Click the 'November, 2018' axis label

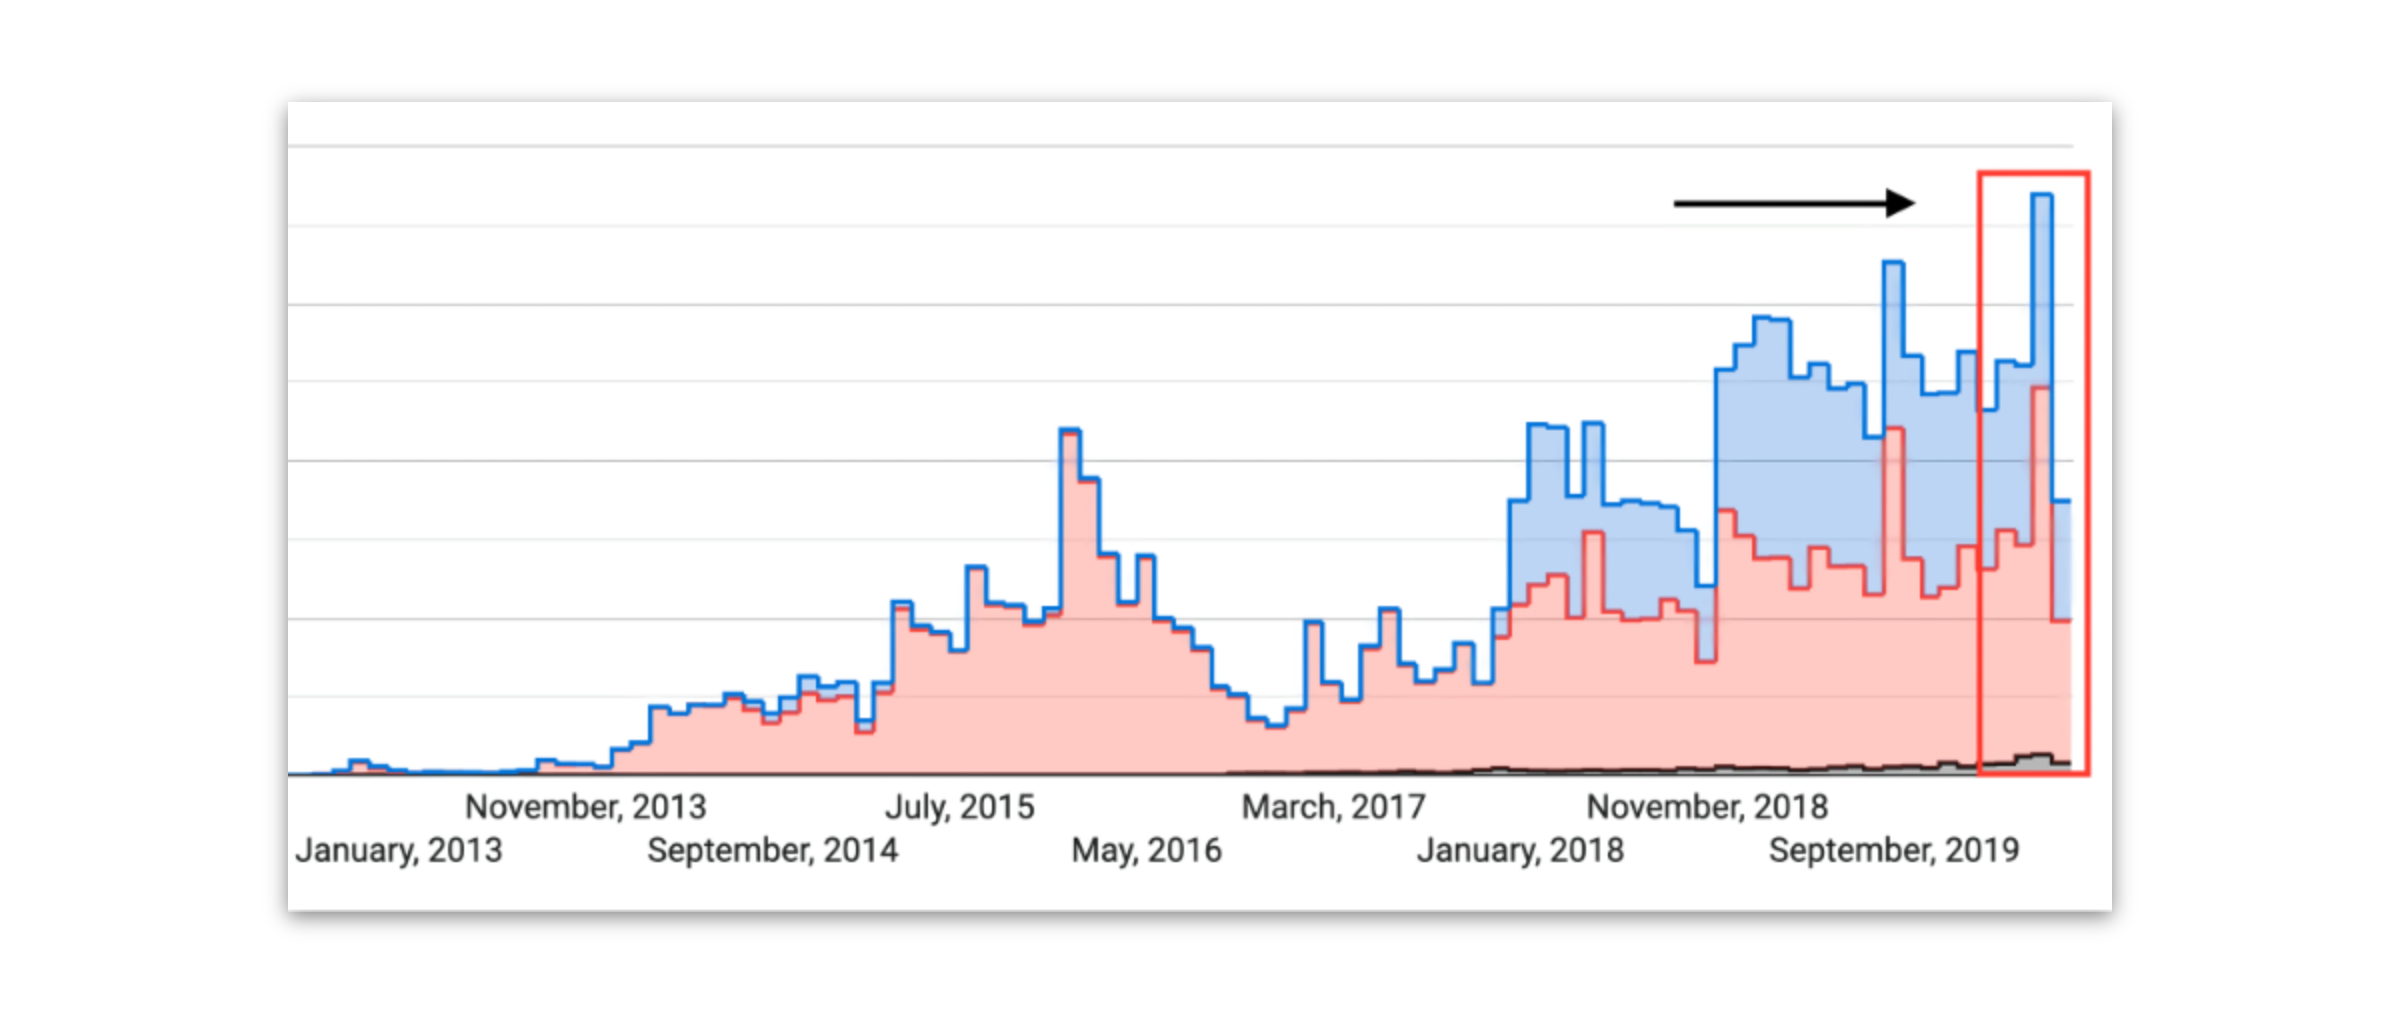click(x=1708, y=807)
